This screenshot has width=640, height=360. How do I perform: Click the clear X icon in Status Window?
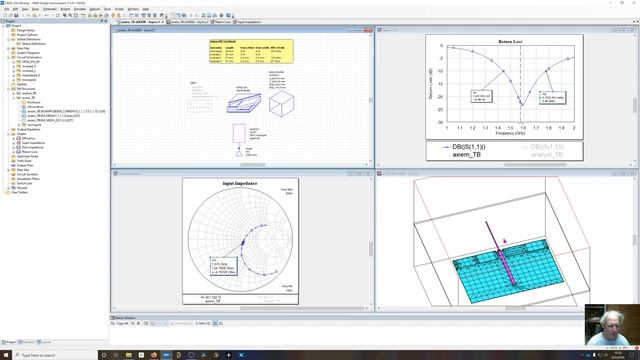click(x=133, y=323)
